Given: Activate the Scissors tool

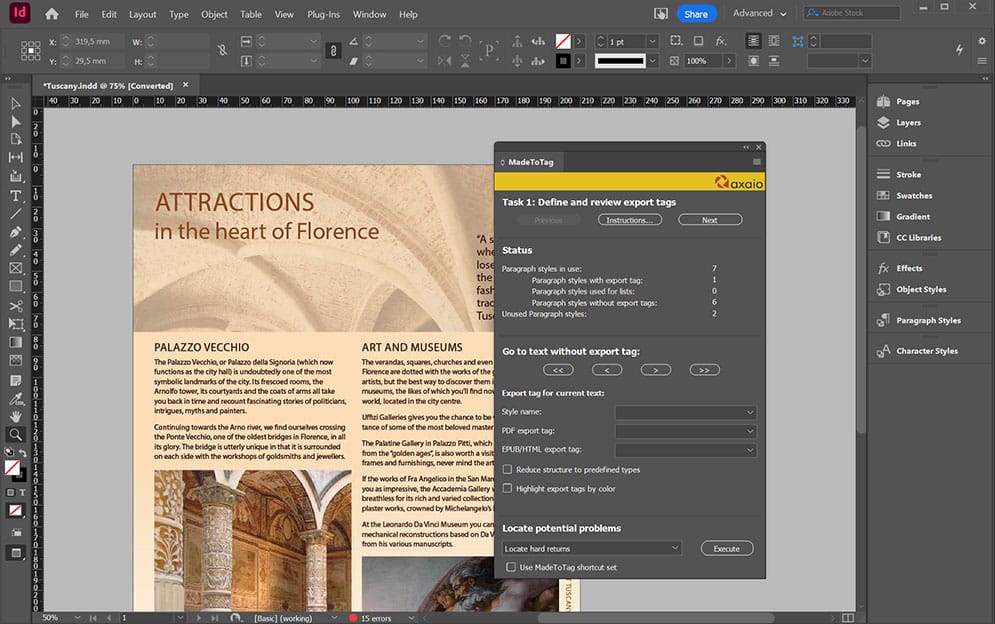Looking at the screenshot, I should [x=16, y=306].
